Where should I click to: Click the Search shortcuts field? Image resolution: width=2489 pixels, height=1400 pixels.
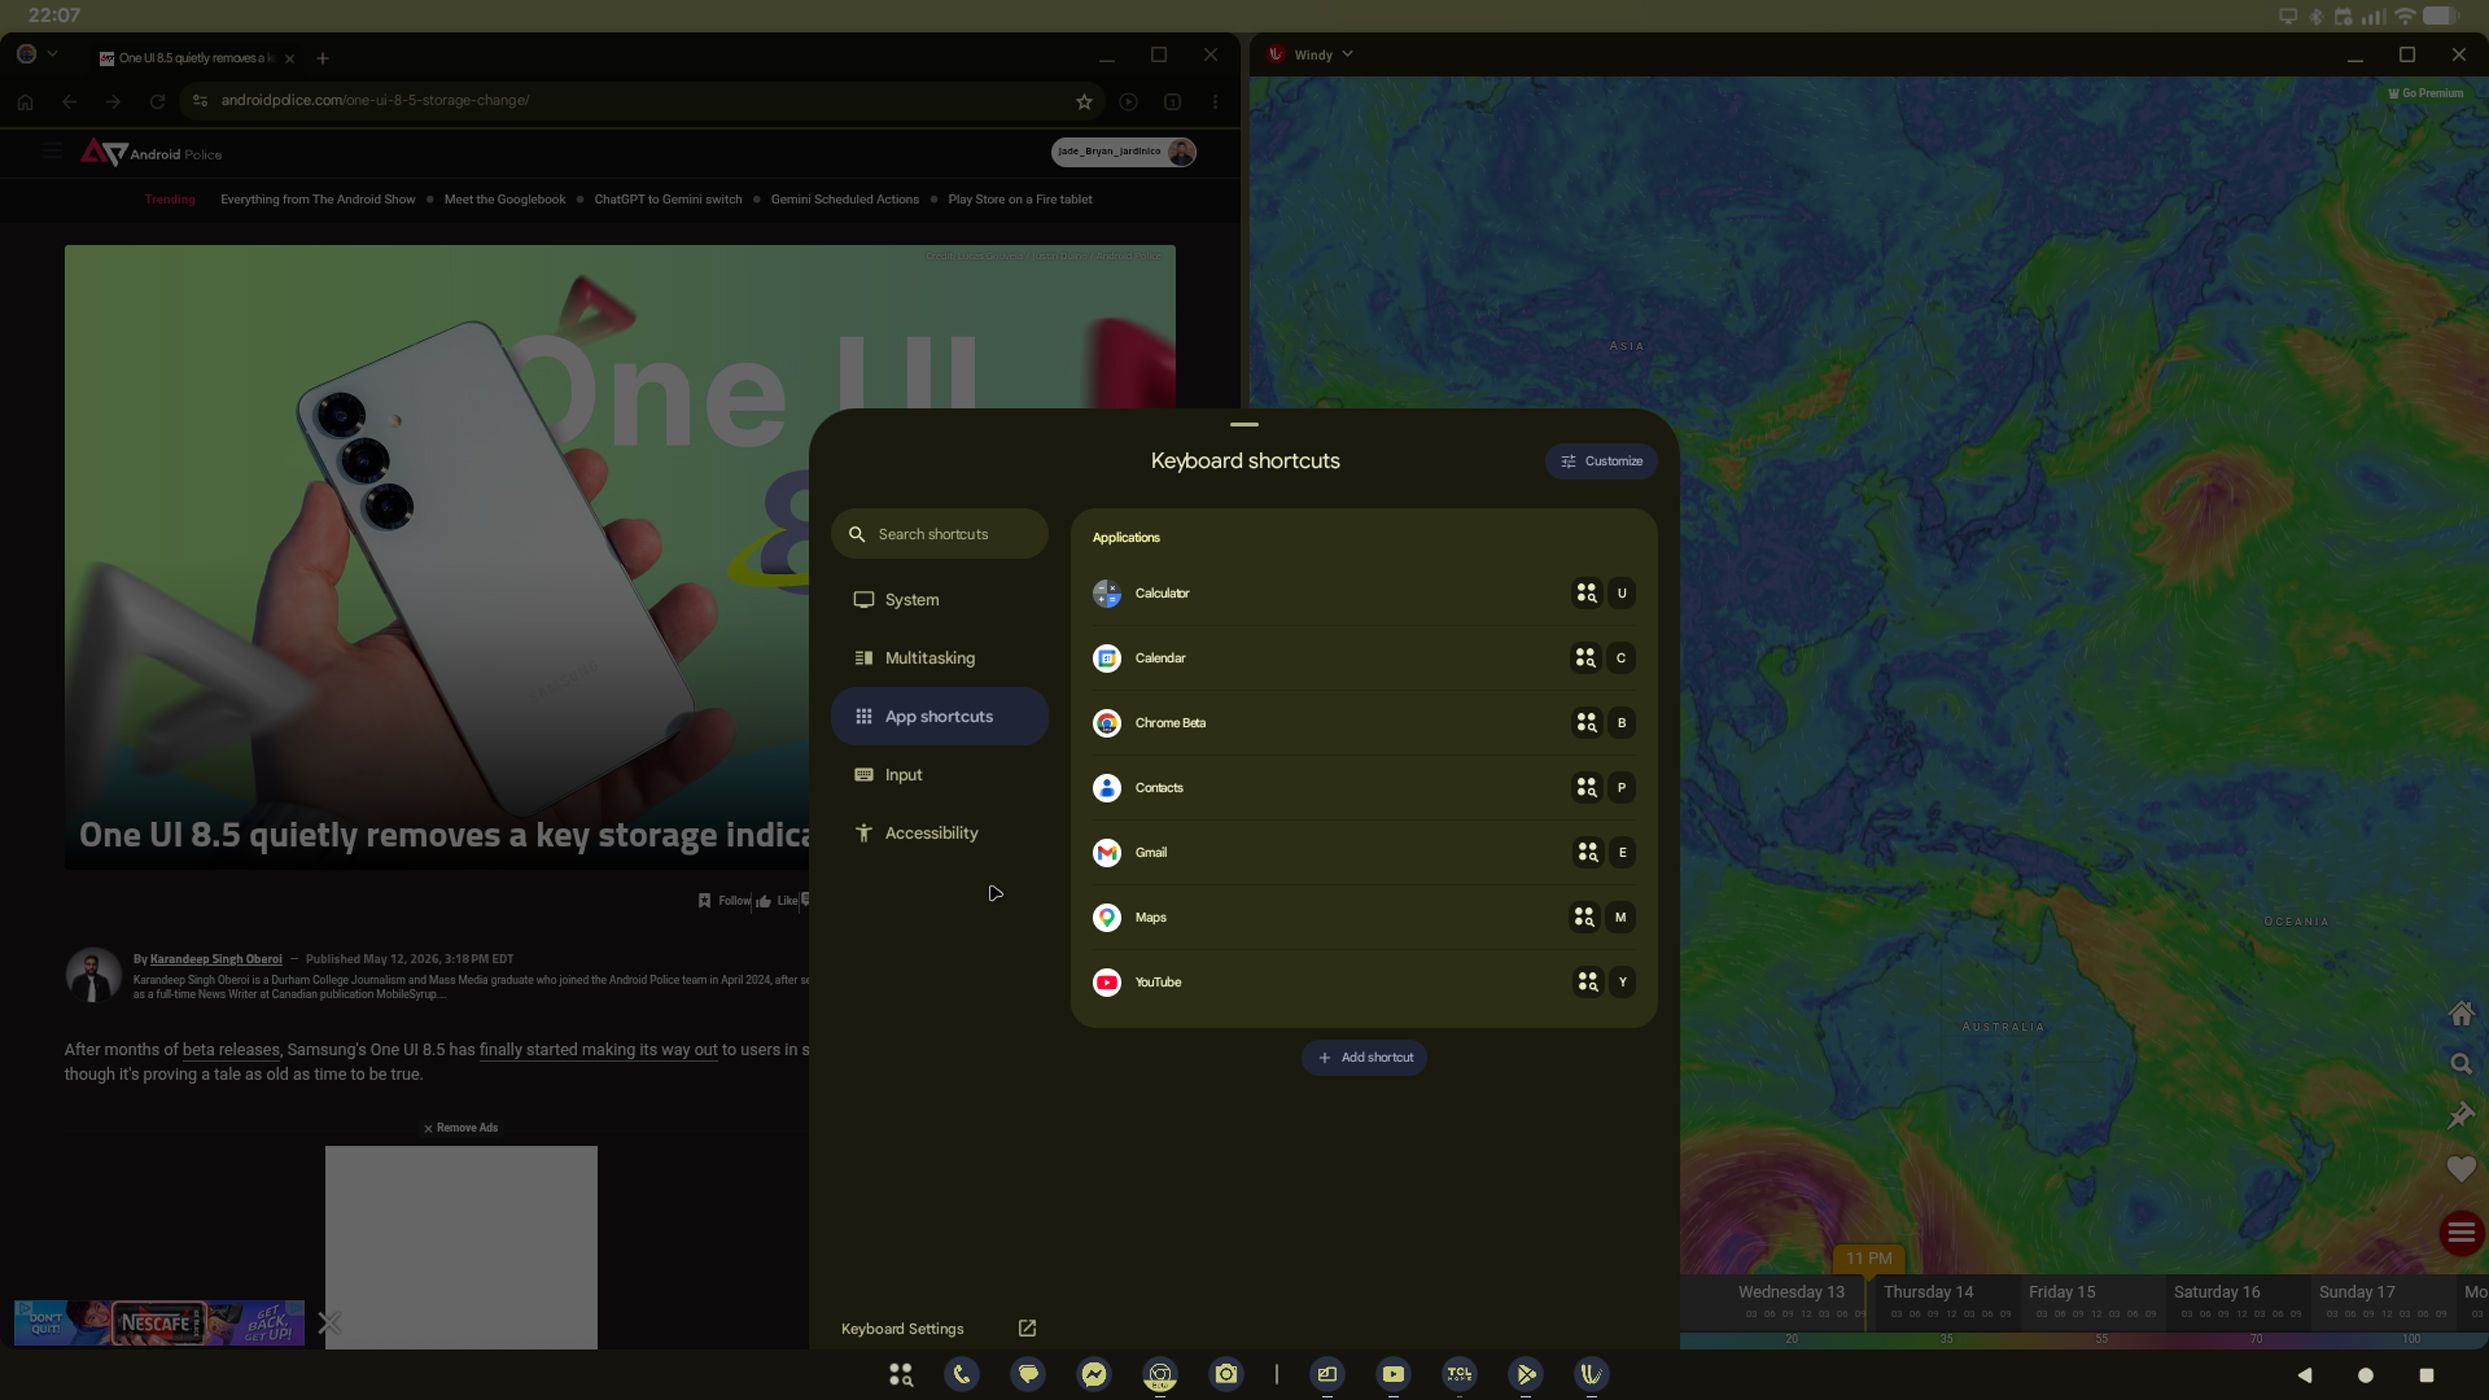click(x=939, y=534)
